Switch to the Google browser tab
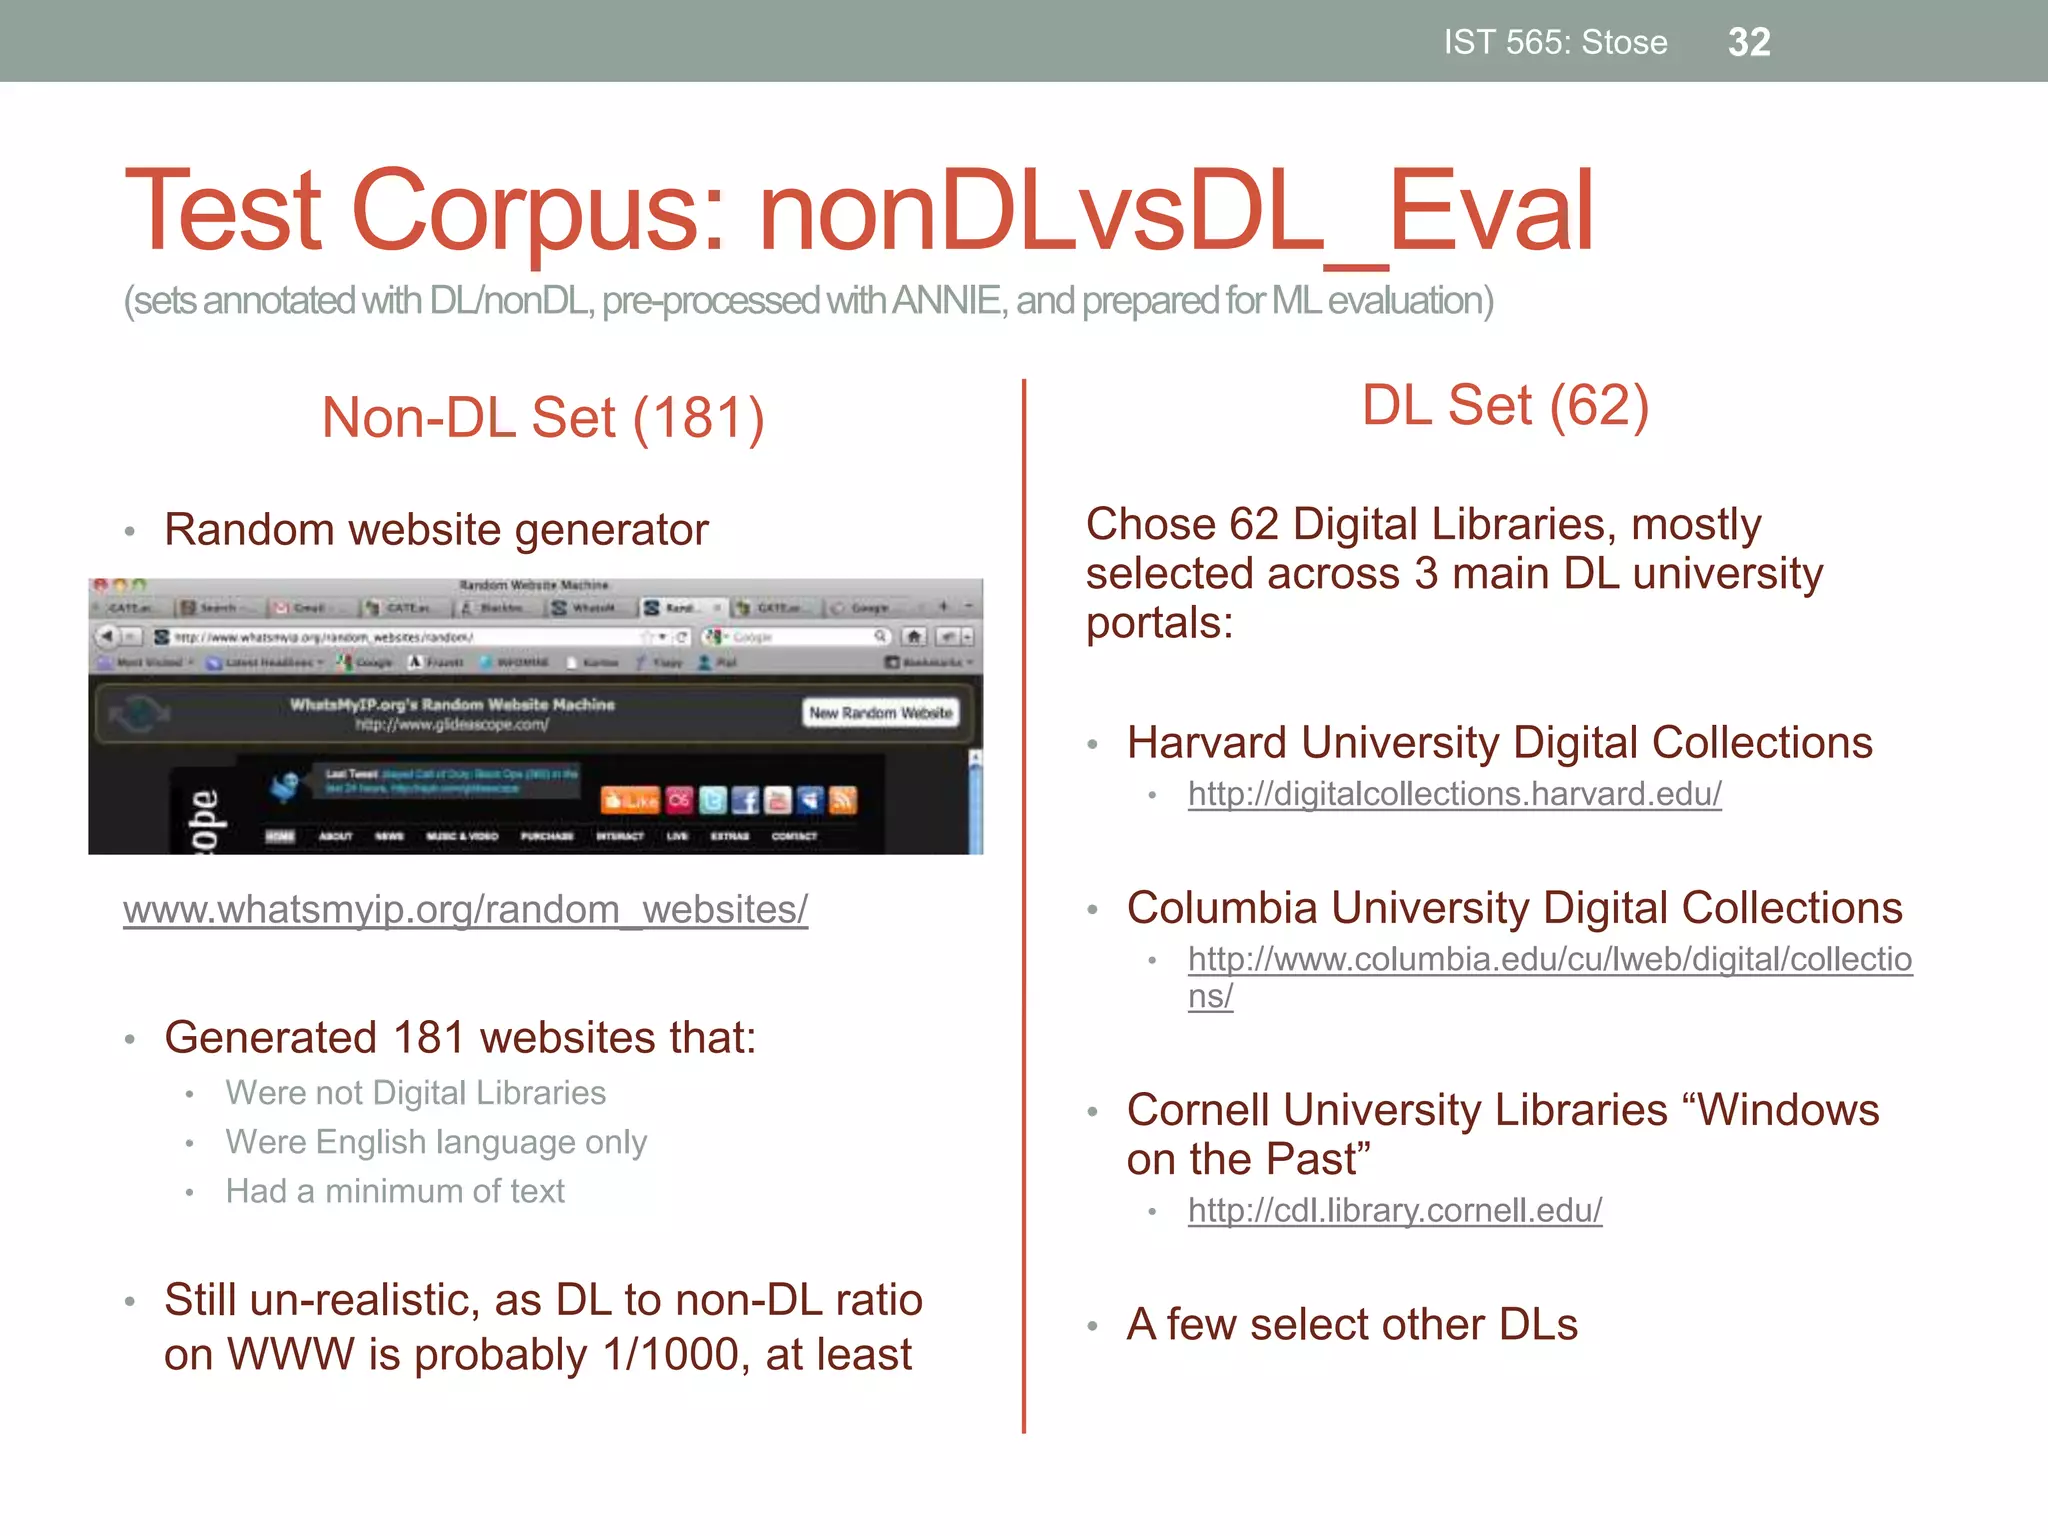 click(x=870, y=608)
